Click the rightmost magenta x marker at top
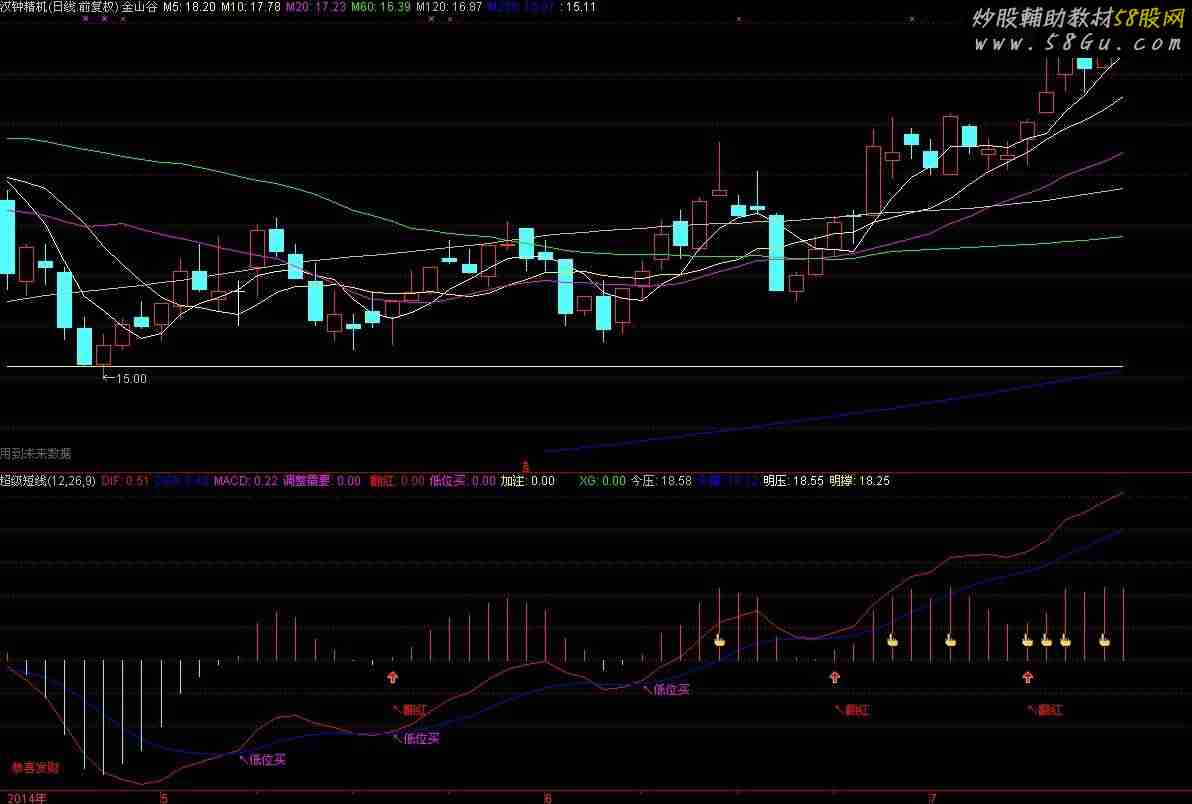The height and width of the screenshot is (804, 1192). pyautogui.click(x=913, y=19)
